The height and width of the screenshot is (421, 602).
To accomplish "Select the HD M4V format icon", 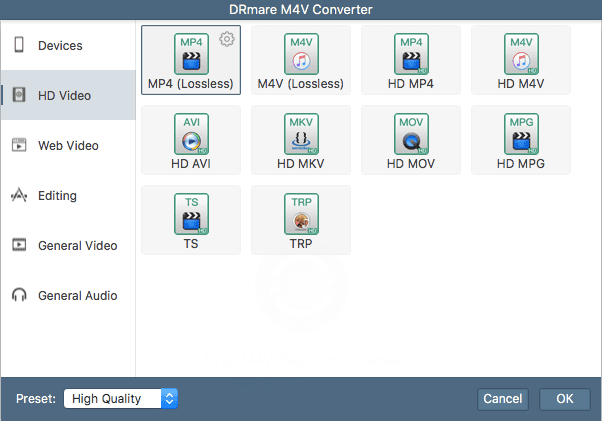I will pos(521,54).
